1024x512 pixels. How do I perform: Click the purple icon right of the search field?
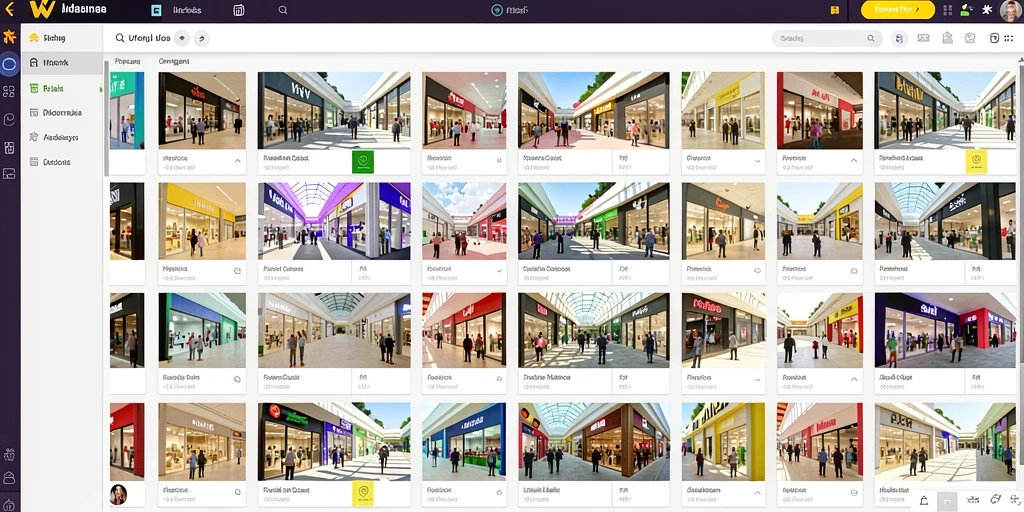tap(899, 39)
